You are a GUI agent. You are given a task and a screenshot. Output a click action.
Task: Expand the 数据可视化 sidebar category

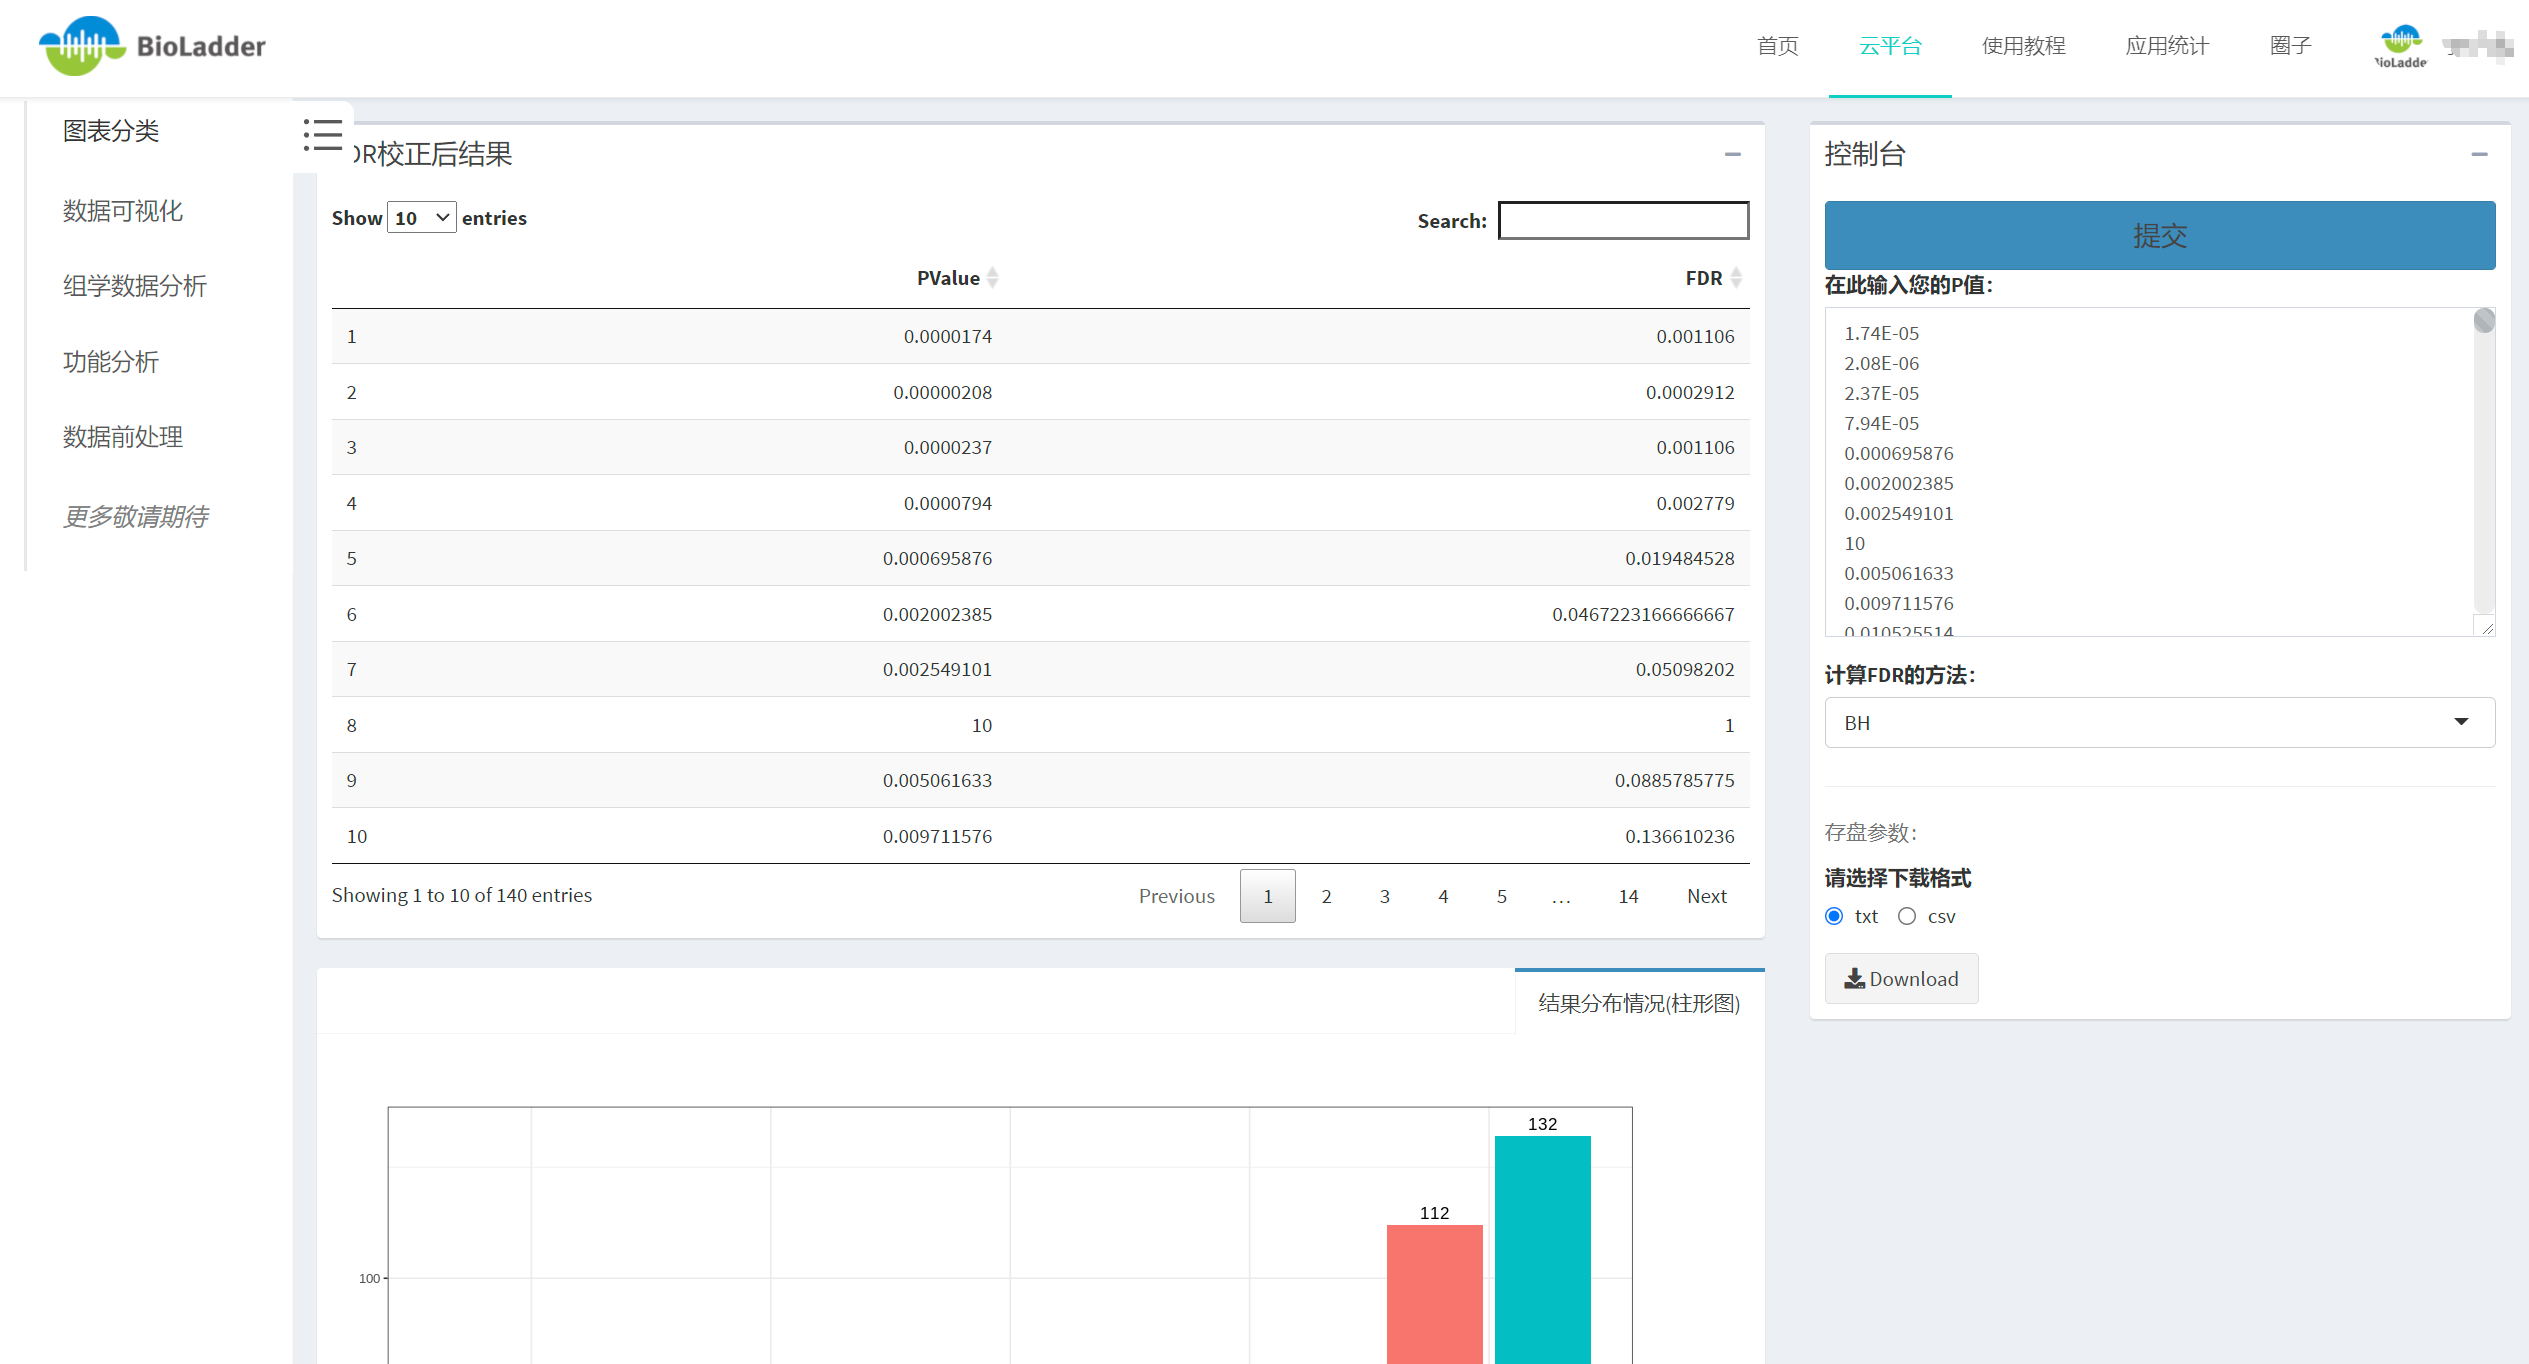point(123,211)
